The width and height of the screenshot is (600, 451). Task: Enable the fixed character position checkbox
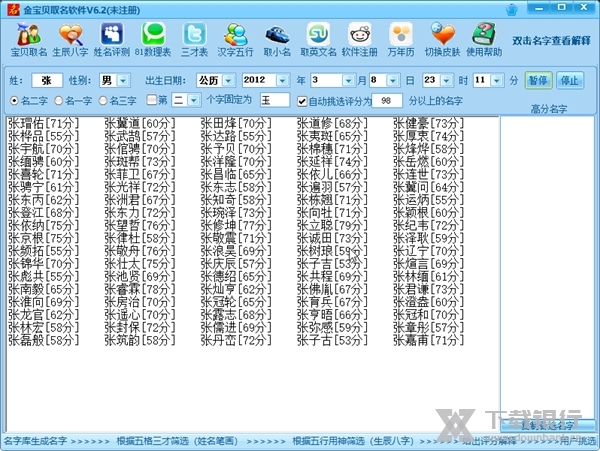coord(152,100)
